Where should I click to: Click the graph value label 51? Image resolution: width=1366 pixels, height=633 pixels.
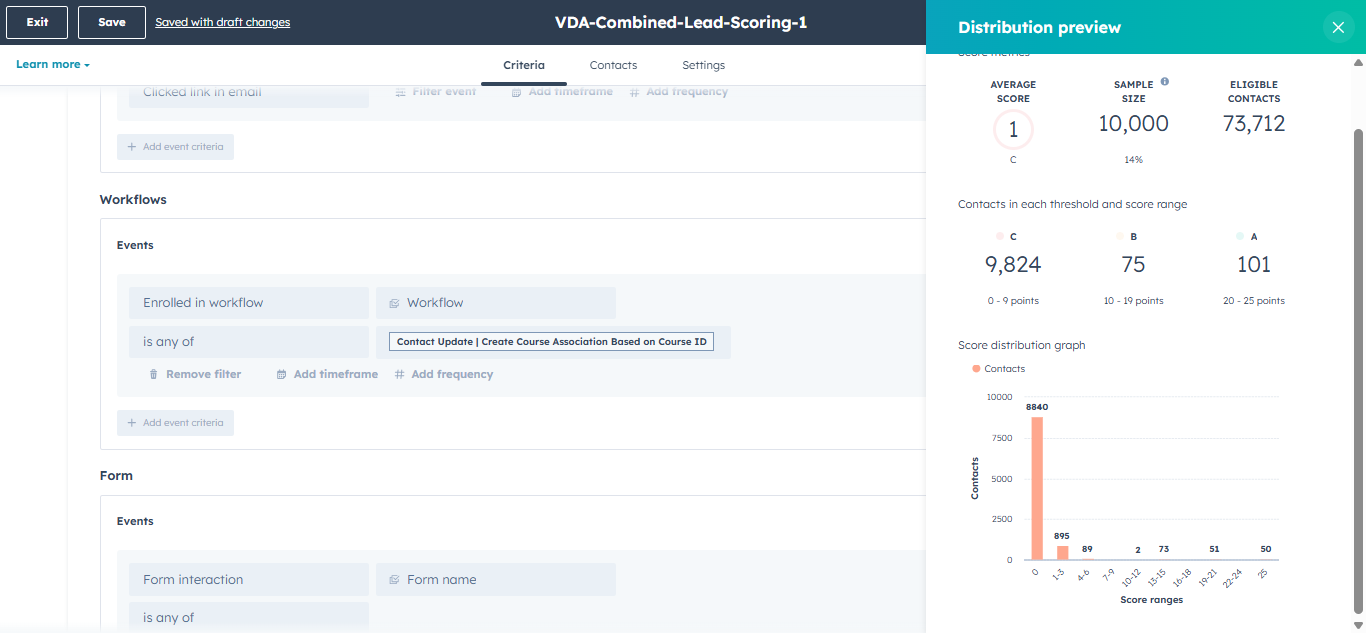click(x=1214, y=549)
